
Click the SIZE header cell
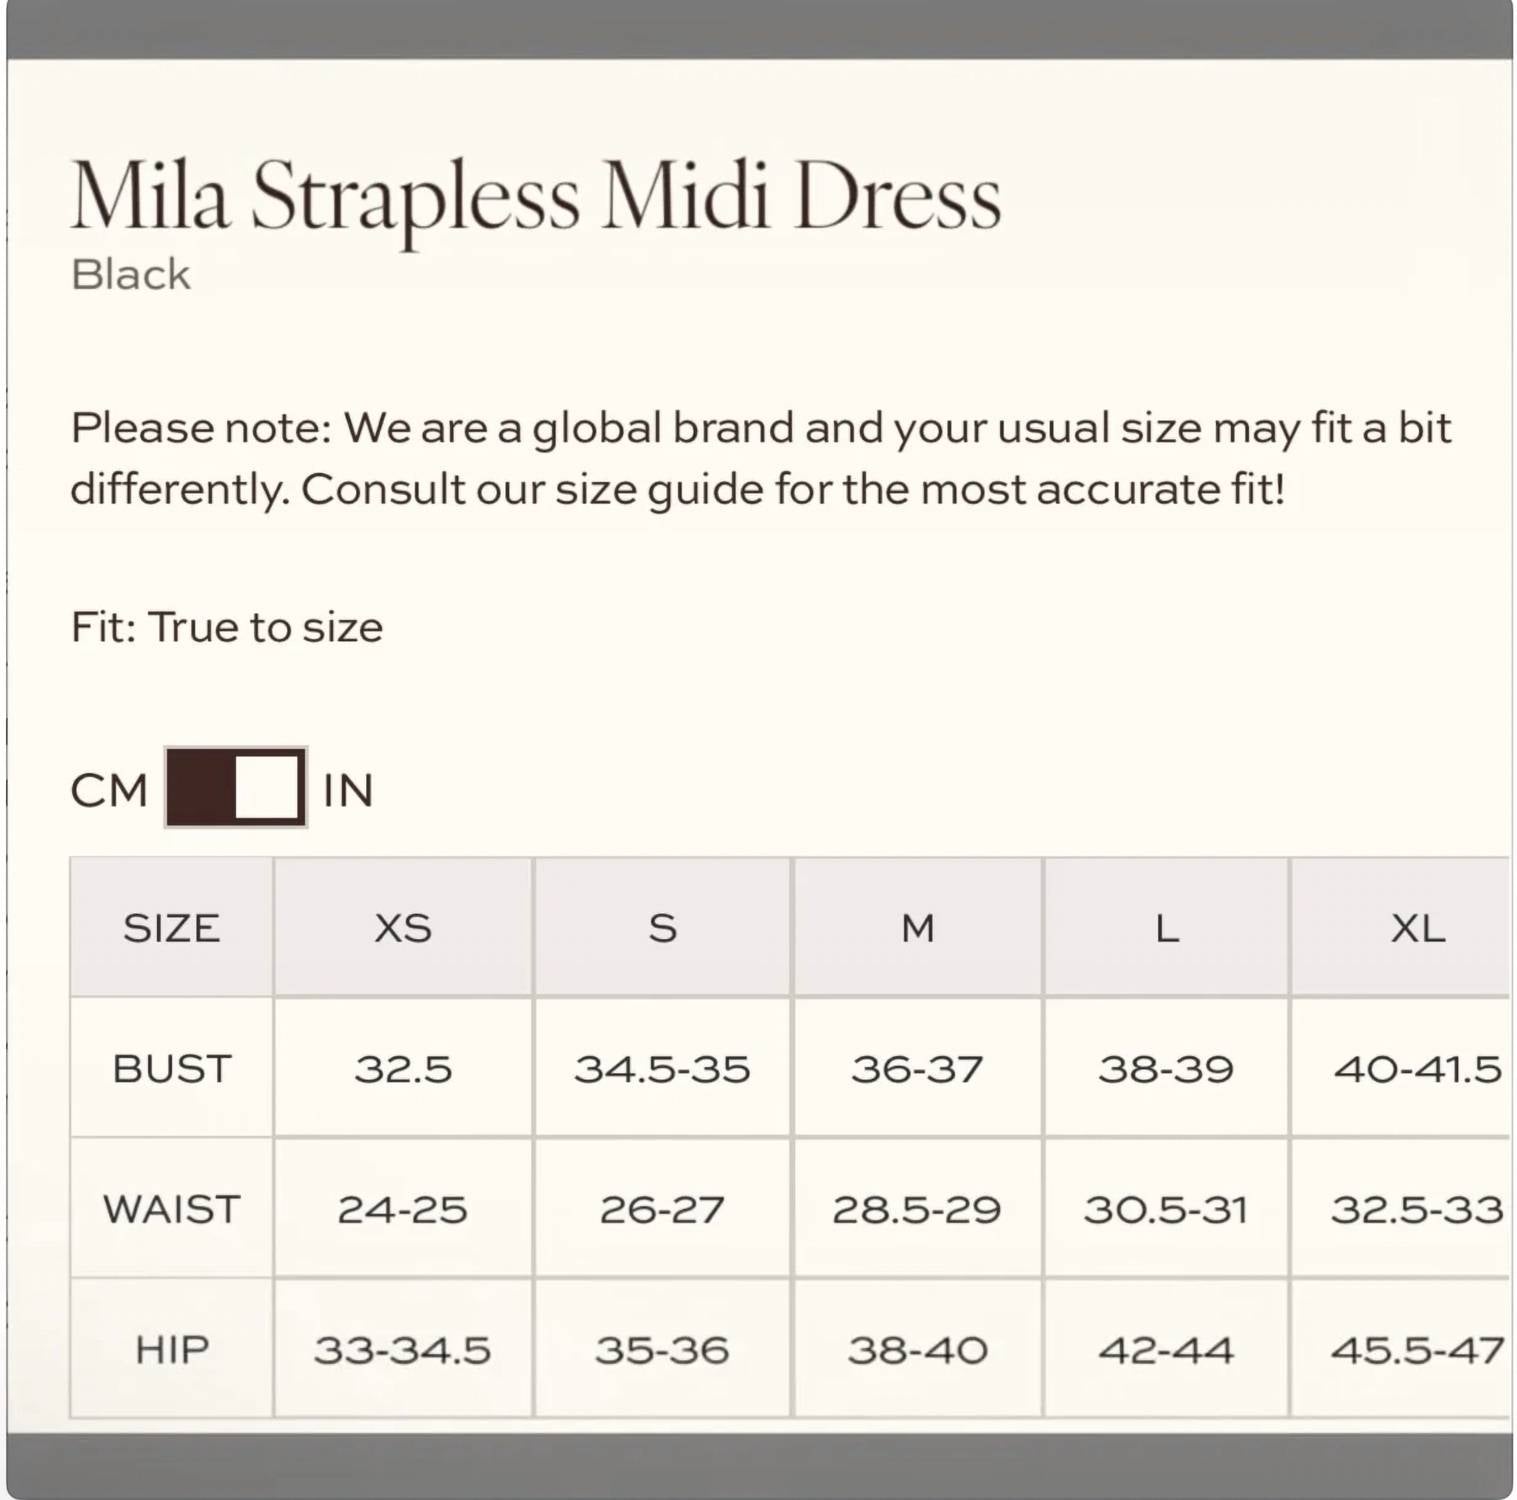click(x=172, y=928)
